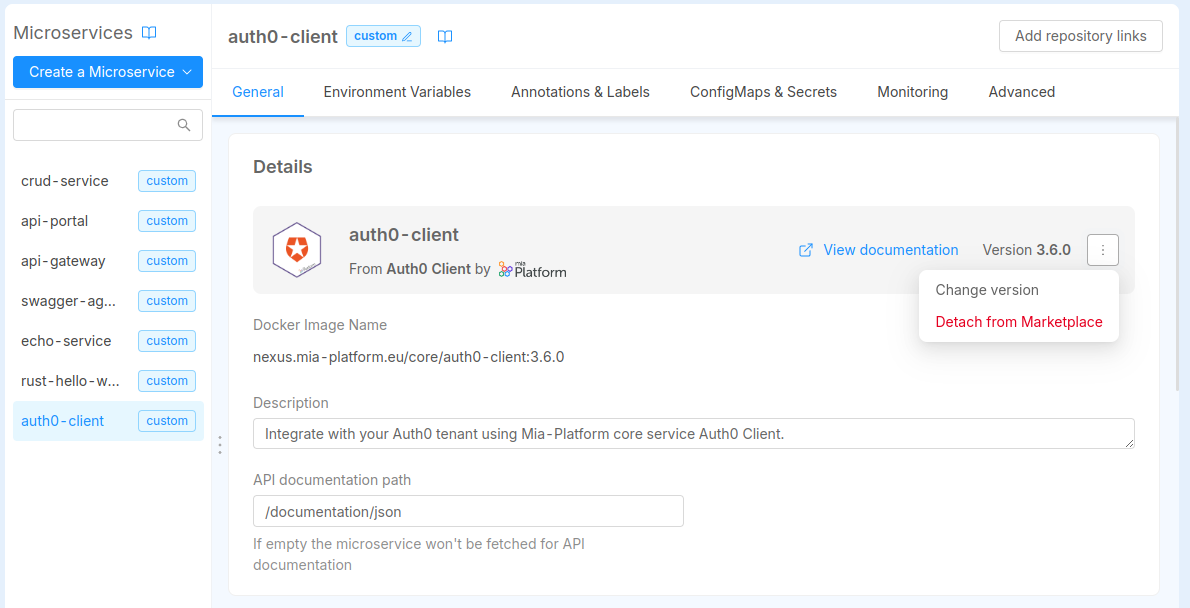Click the Add repository links button
Screen dimensions: 1190x608
coord(1080,36)
